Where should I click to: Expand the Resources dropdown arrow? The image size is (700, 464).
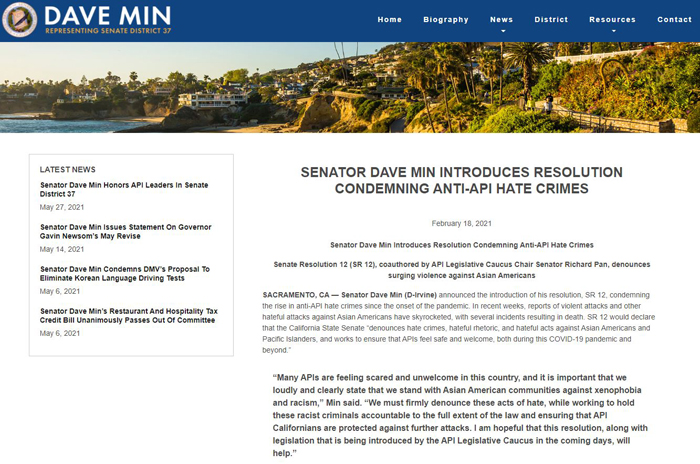coord(613,31)
